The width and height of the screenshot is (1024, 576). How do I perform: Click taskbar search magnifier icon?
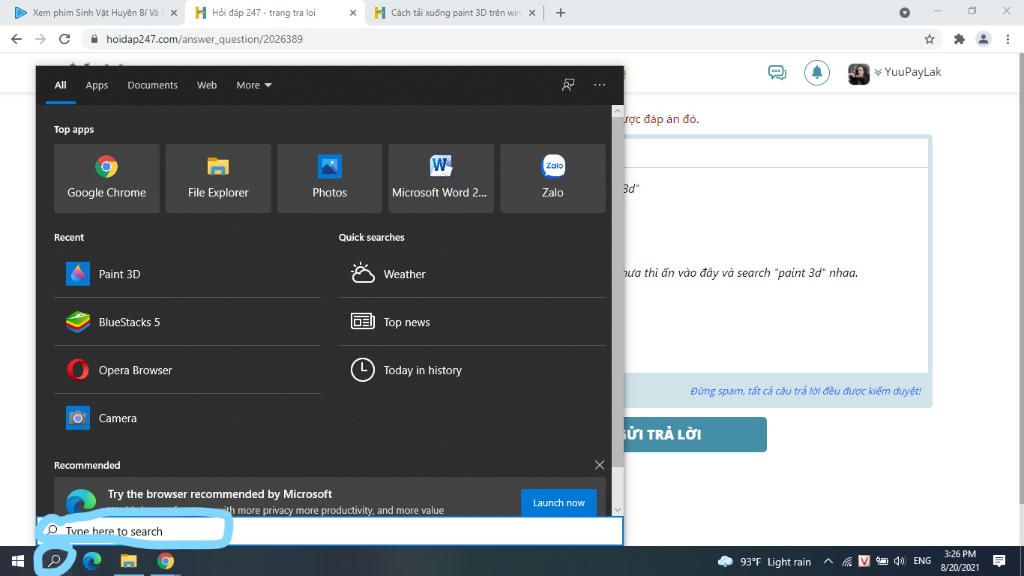pyautogui.click(x=55, y=561)
